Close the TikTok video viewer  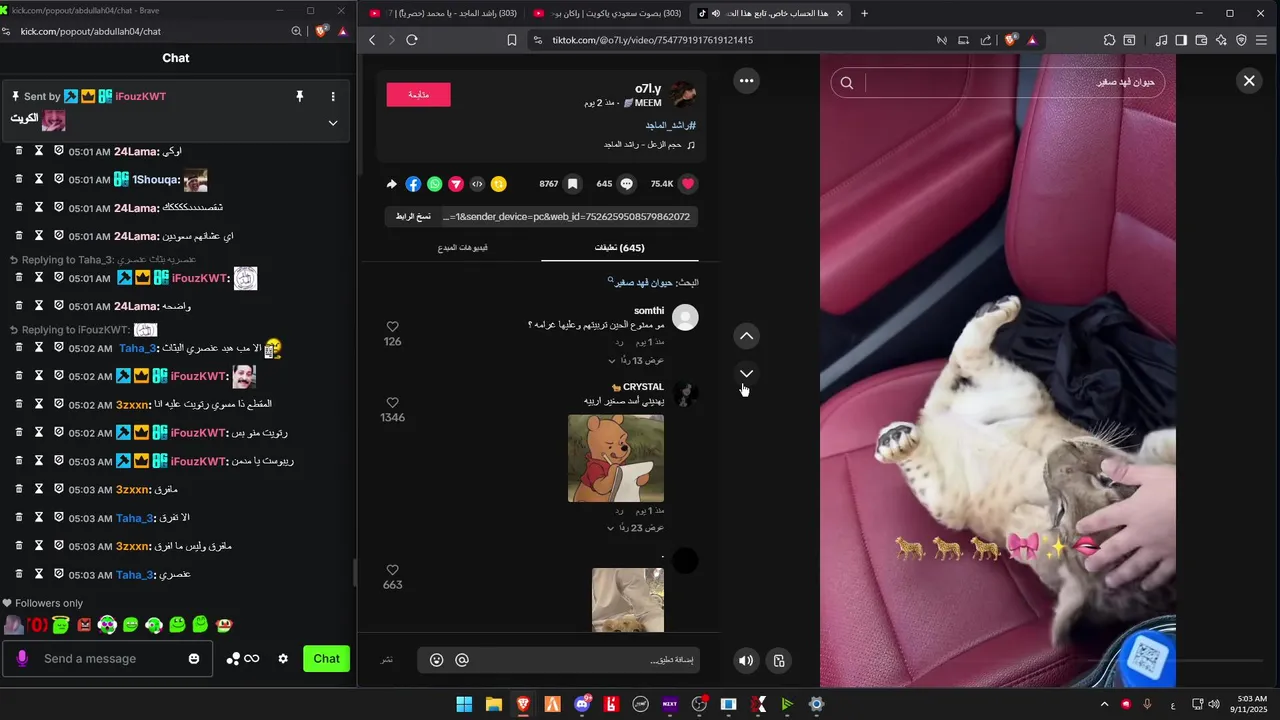point(1249,81)
